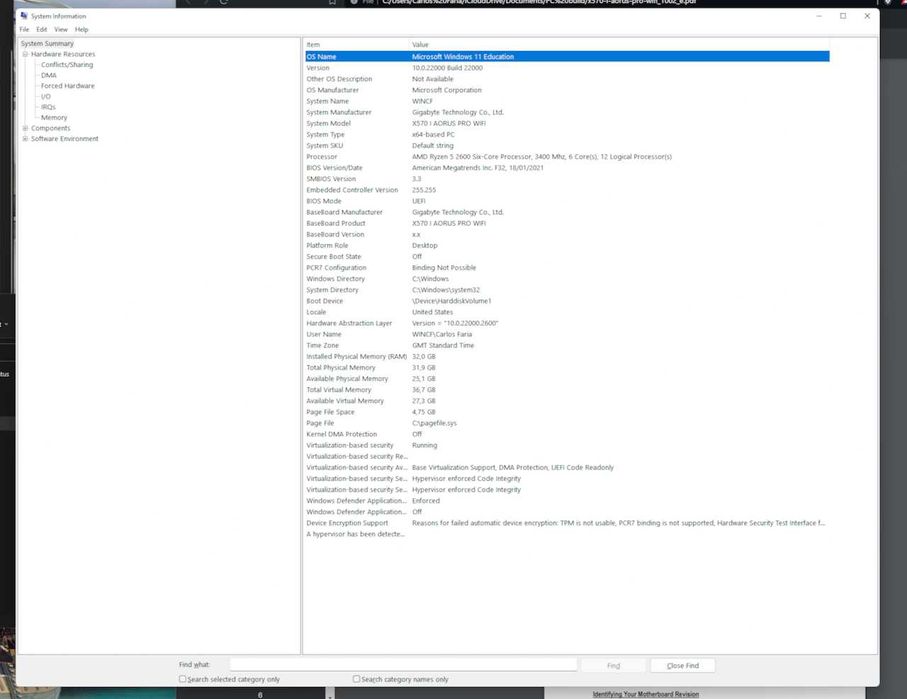The image size is (907, 699).
Task: Select the System Manufacturer row
Action: pos(567,112)
